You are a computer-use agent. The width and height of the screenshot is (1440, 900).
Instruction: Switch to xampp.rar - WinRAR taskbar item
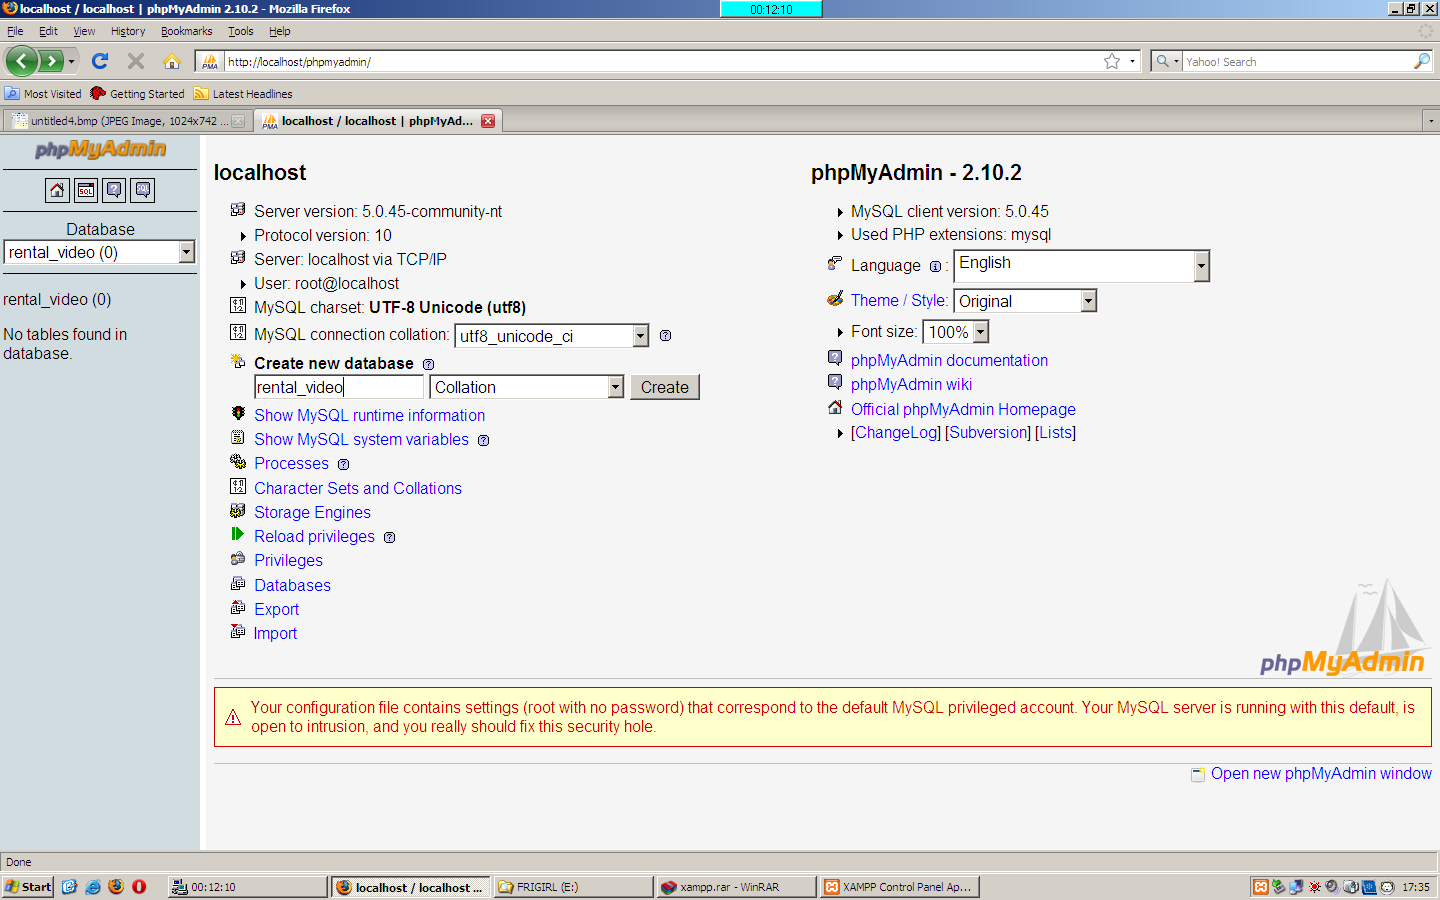pos(736,887)
